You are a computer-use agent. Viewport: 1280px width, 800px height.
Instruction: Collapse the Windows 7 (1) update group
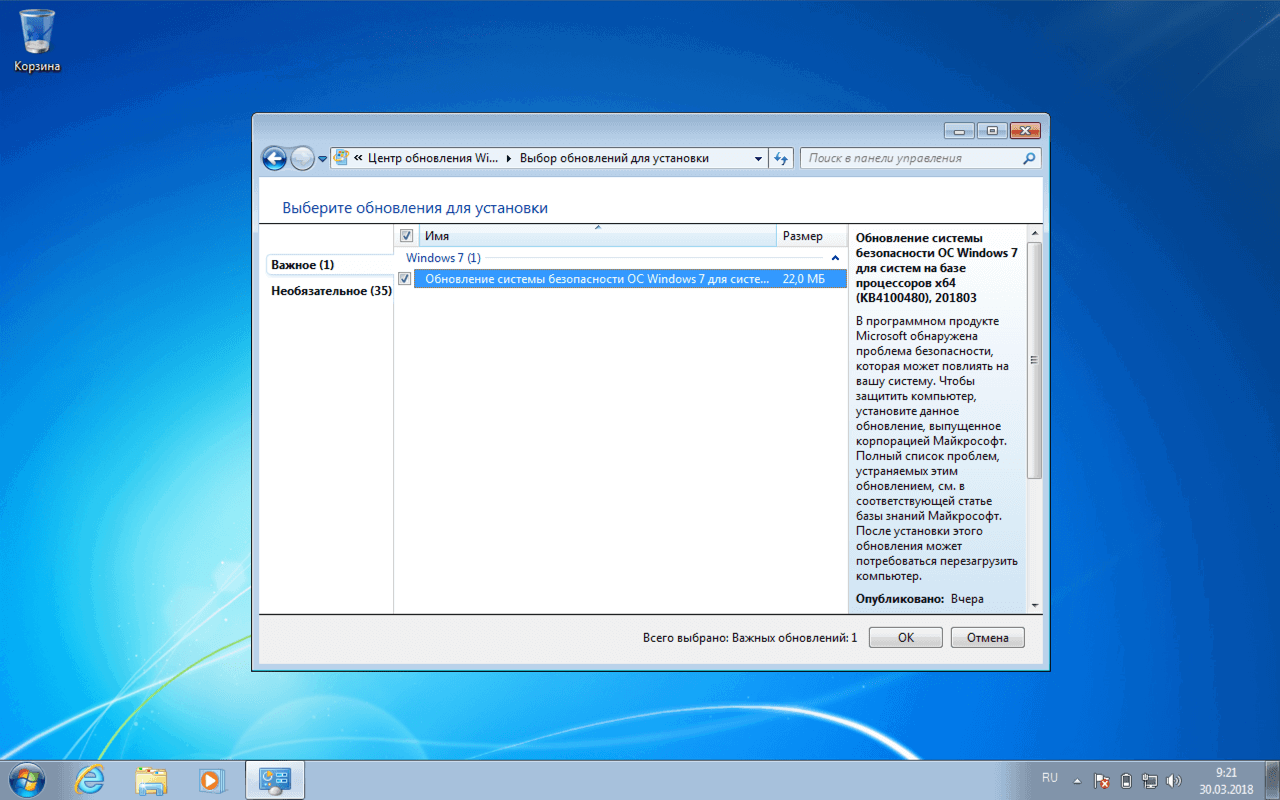(x=835, y=257)
